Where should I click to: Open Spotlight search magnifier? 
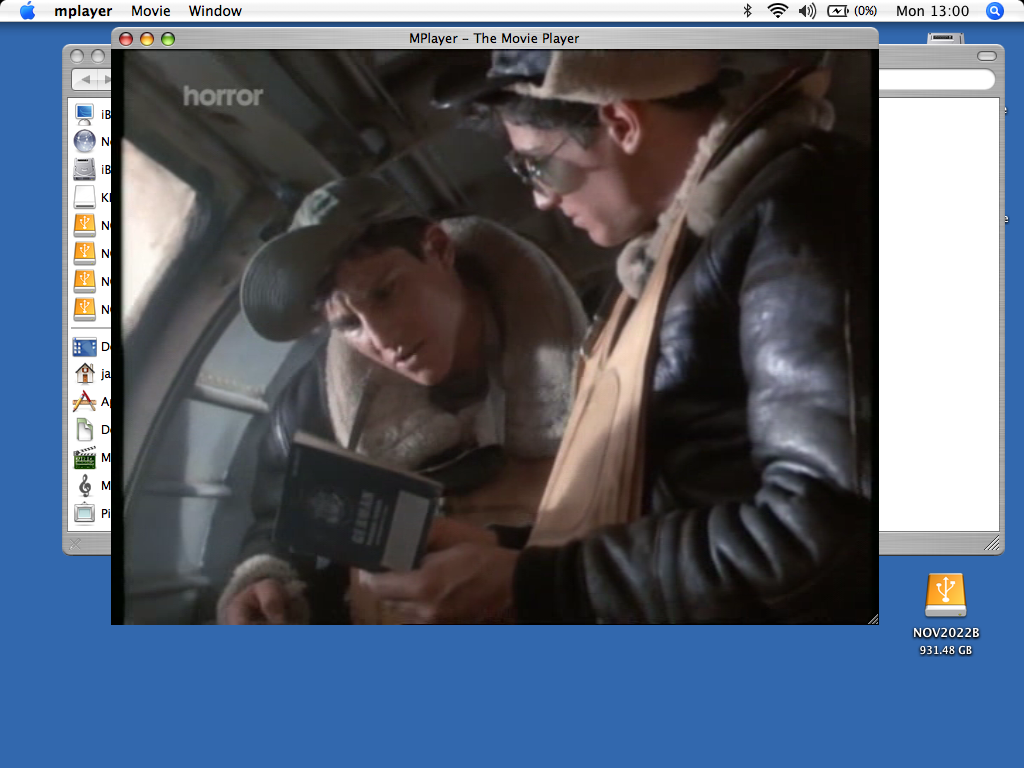coord(994,11)
